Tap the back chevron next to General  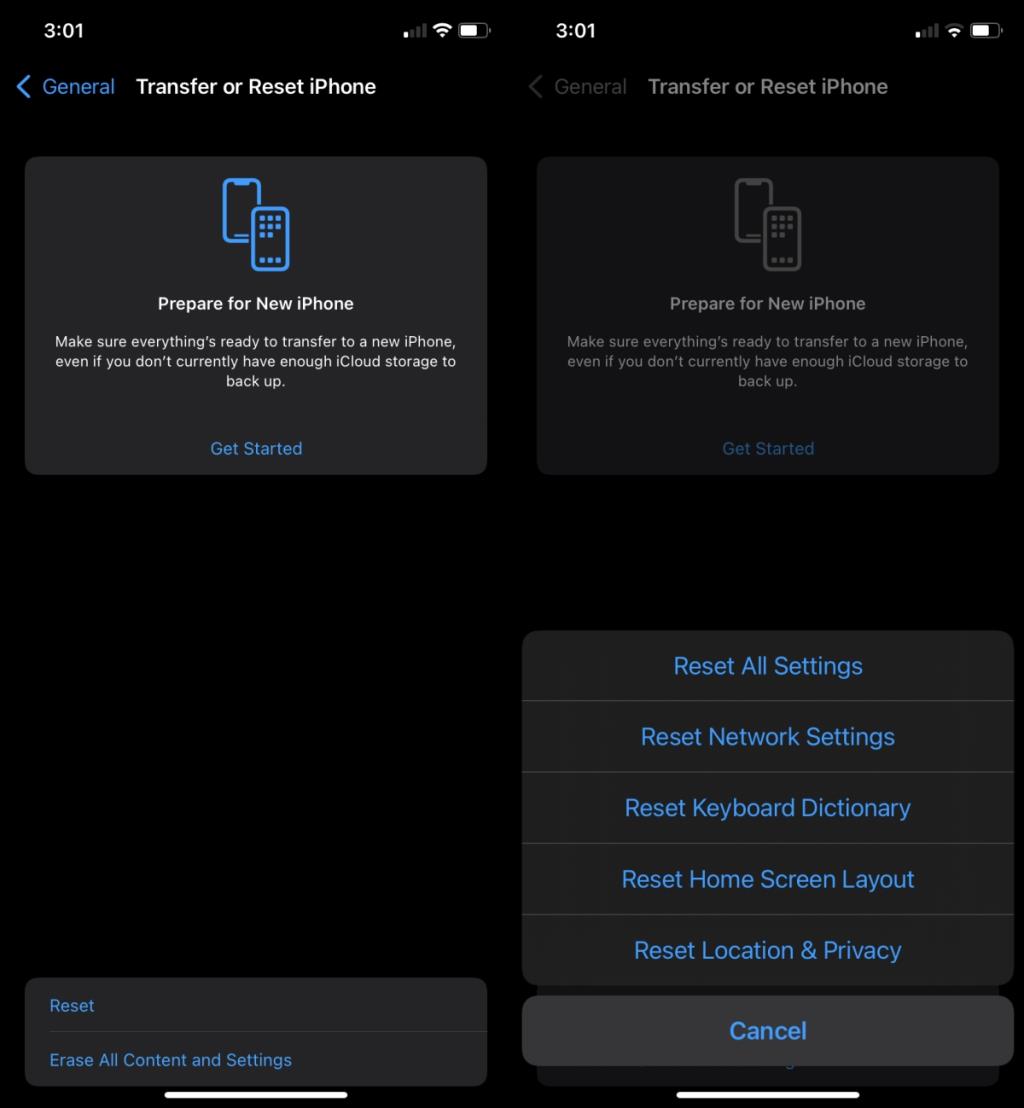23,87
